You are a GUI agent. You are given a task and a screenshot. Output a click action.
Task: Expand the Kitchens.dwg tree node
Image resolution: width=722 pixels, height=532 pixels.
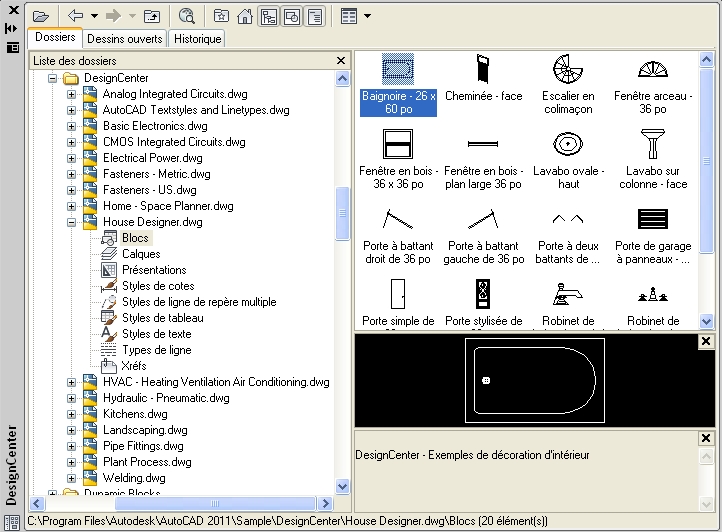(72, 414)
